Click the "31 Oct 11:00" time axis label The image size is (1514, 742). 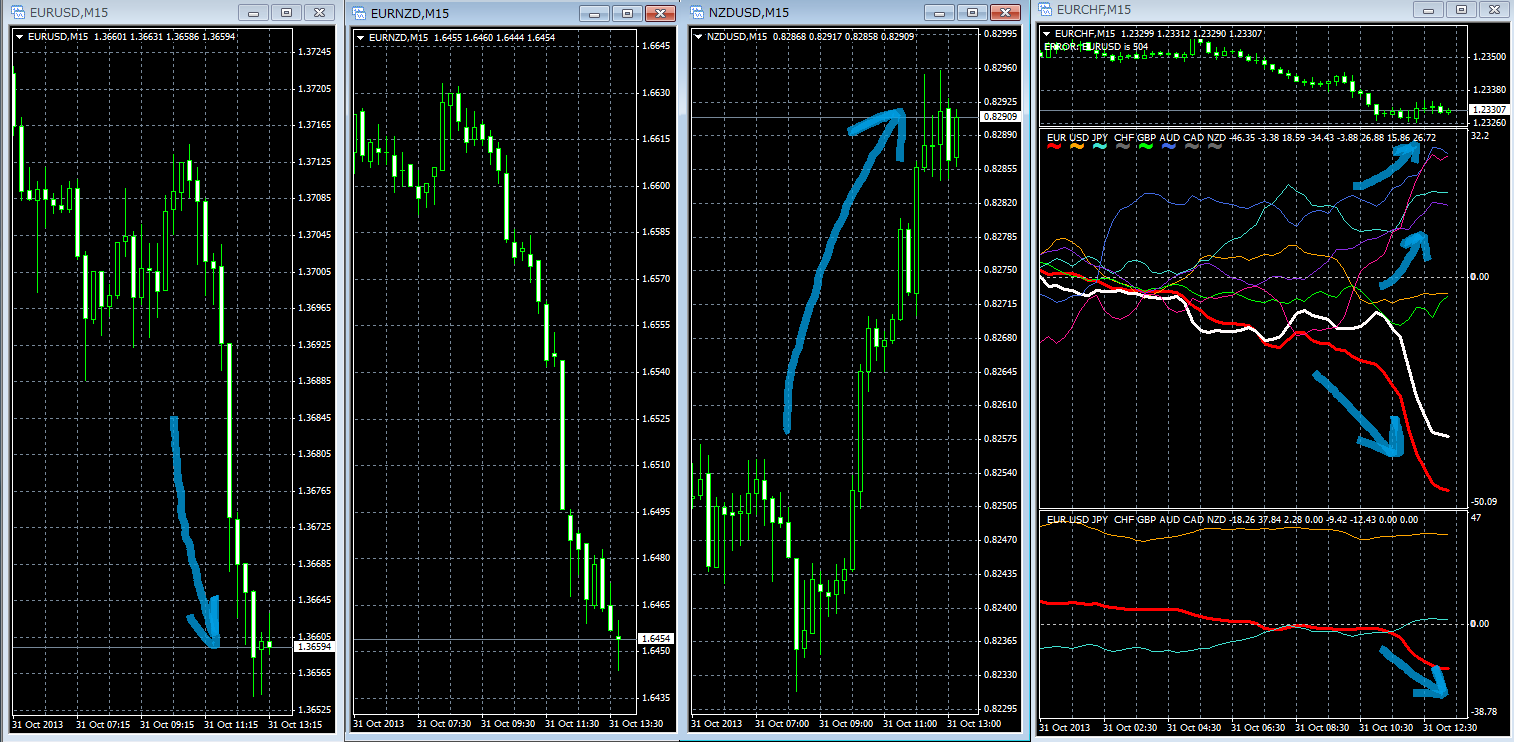click(909, 724)
